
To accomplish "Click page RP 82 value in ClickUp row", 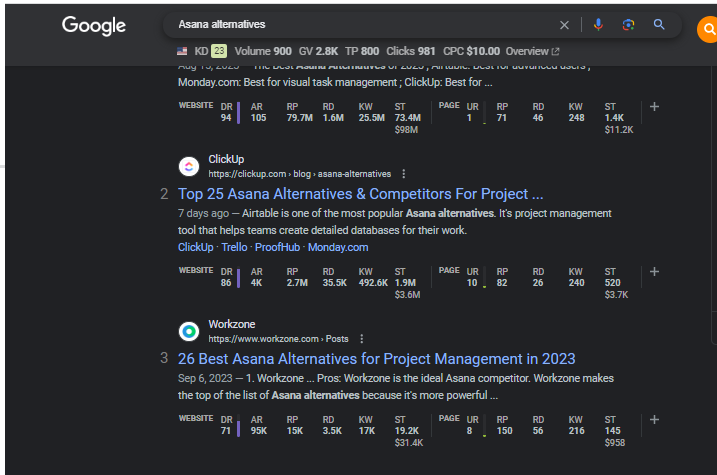I will [x=502, y=283].
